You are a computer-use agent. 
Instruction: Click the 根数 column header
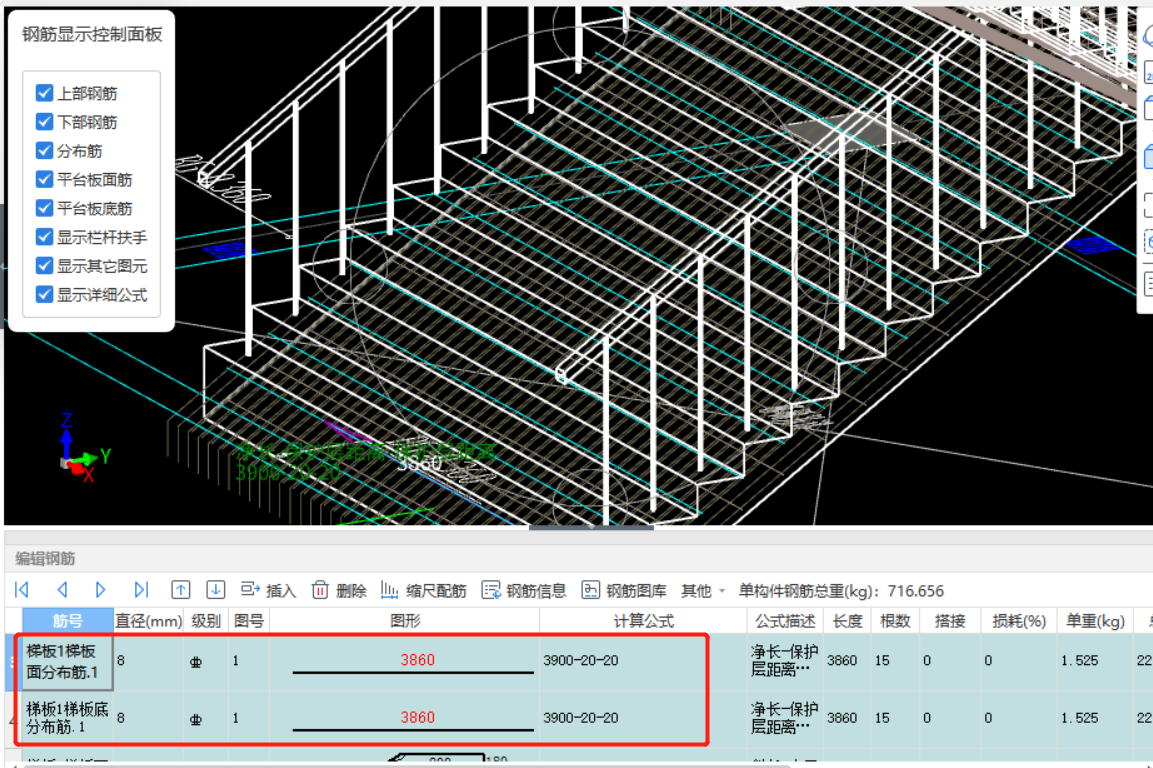coord(895,621)
